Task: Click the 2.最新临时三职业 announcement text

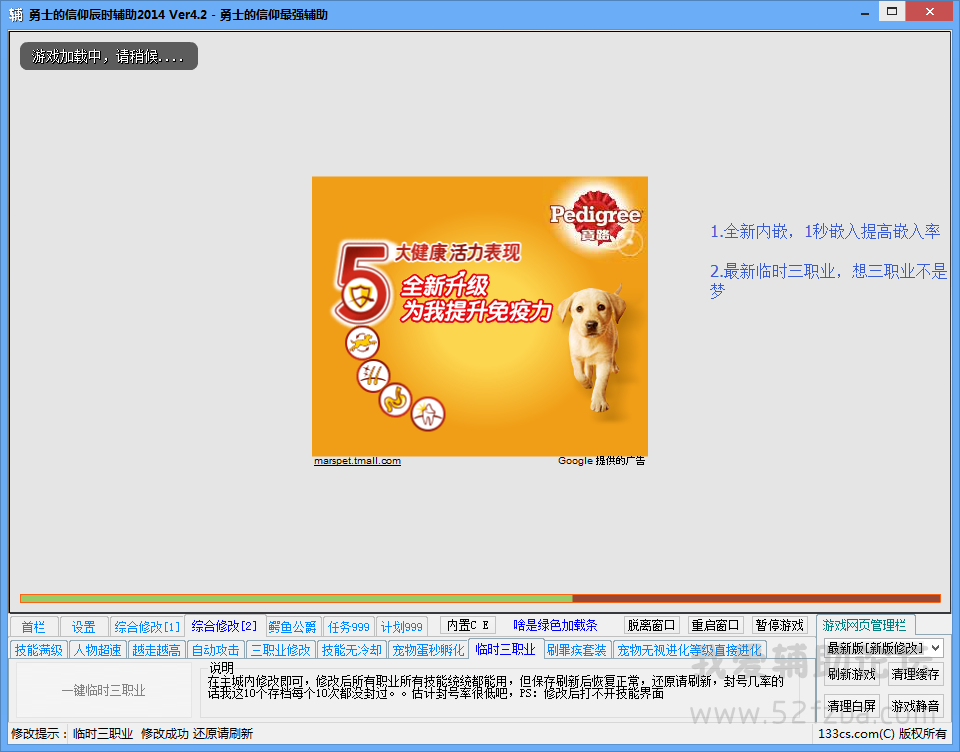Action: pyautogui.click(x=828, y=280)
